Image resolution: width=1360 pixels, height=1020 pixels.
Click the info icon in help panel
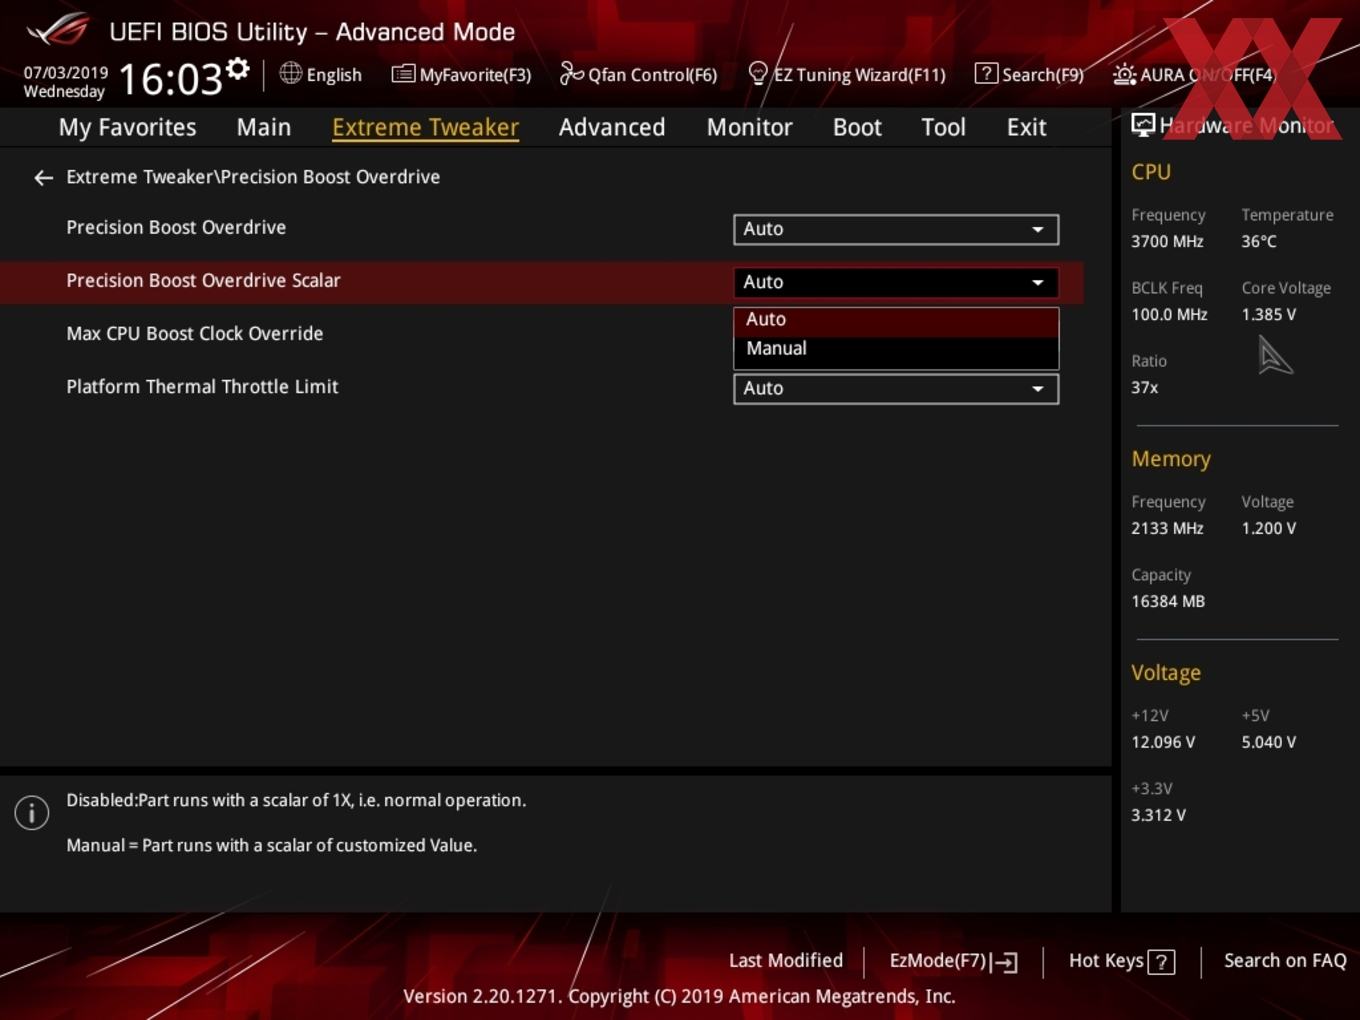pos(32,813)
